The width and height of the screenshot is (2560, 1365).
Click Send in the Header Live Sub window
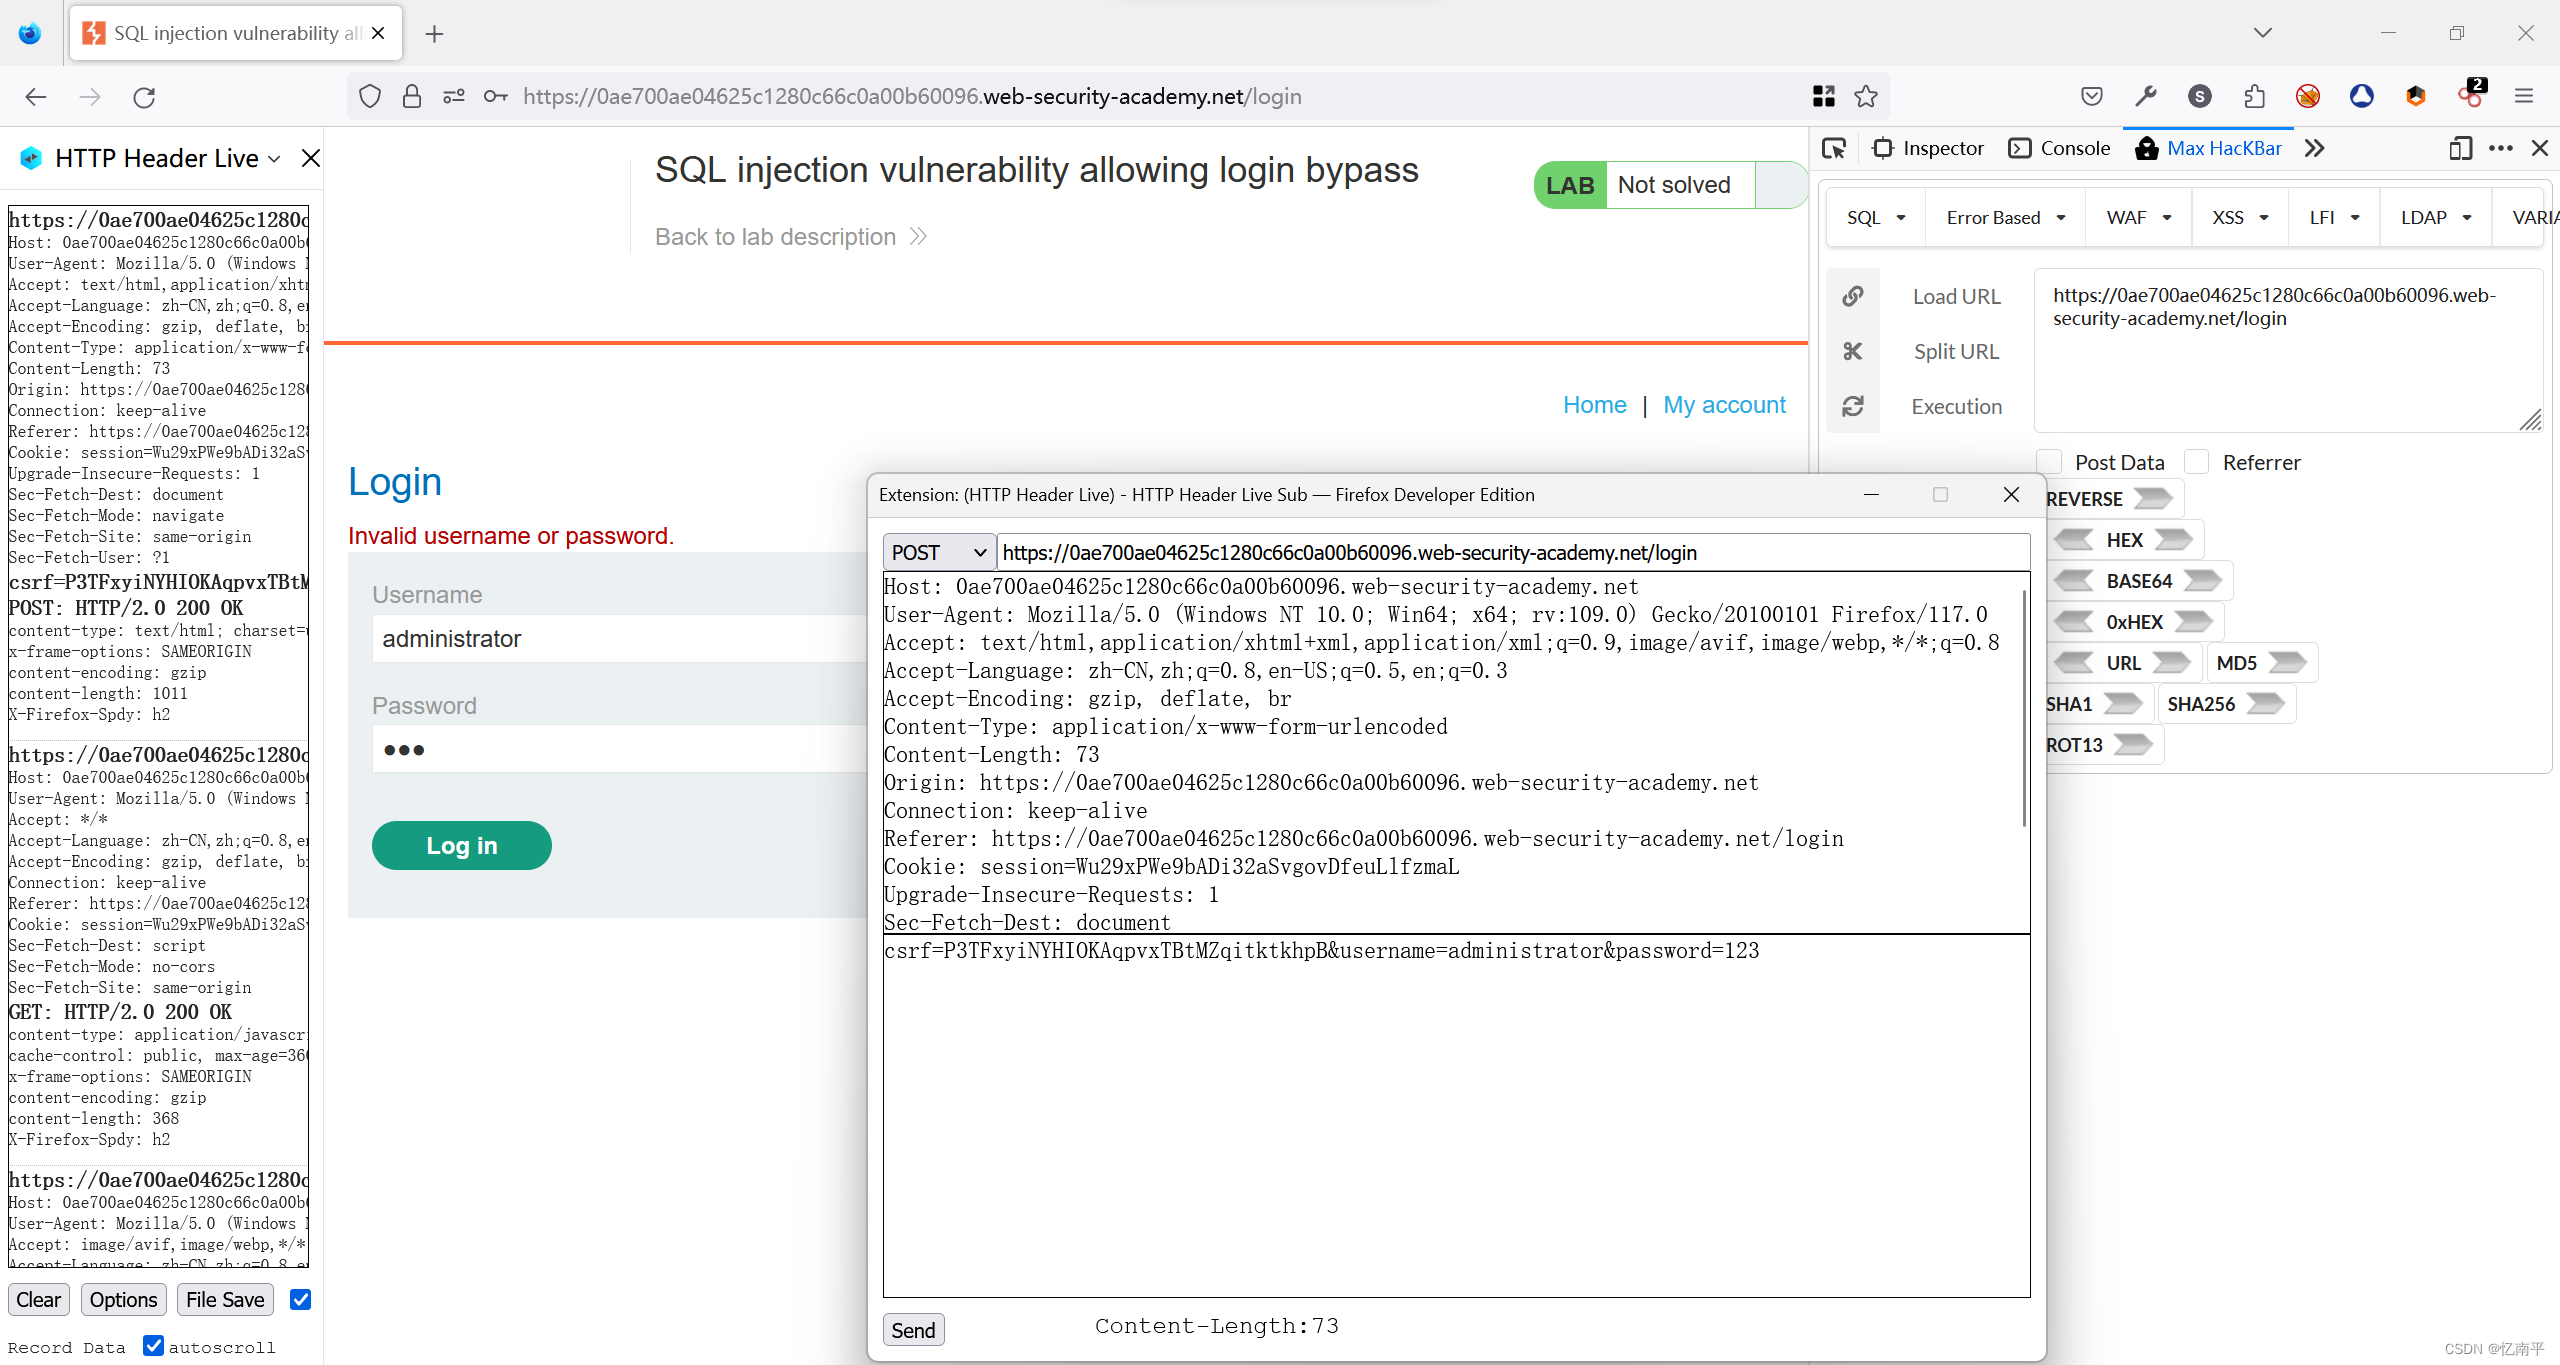click(913, 1330)
